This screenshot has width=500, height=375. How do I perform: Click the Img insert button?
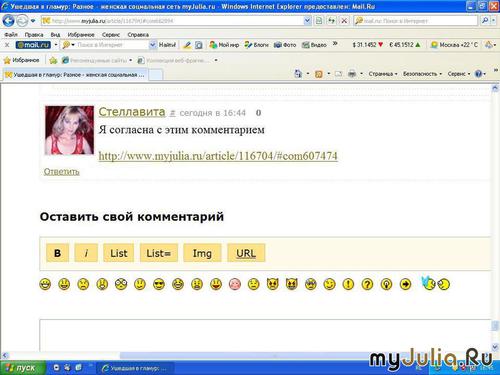point(202,253)
